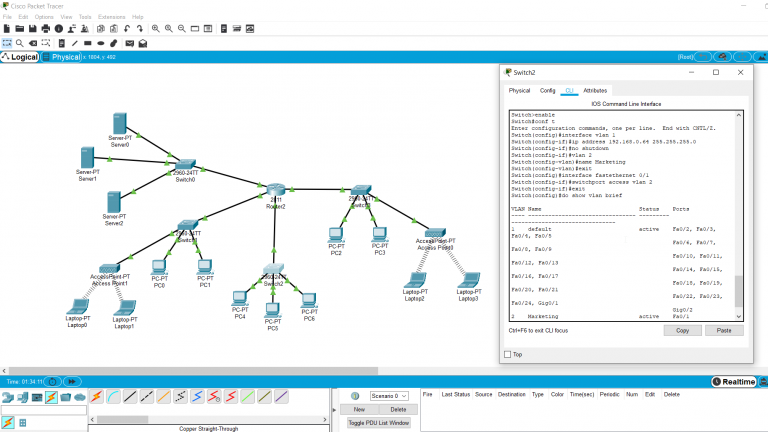
Task: Open the Scenario 0 dropdown
Action: tap(389, 396)
